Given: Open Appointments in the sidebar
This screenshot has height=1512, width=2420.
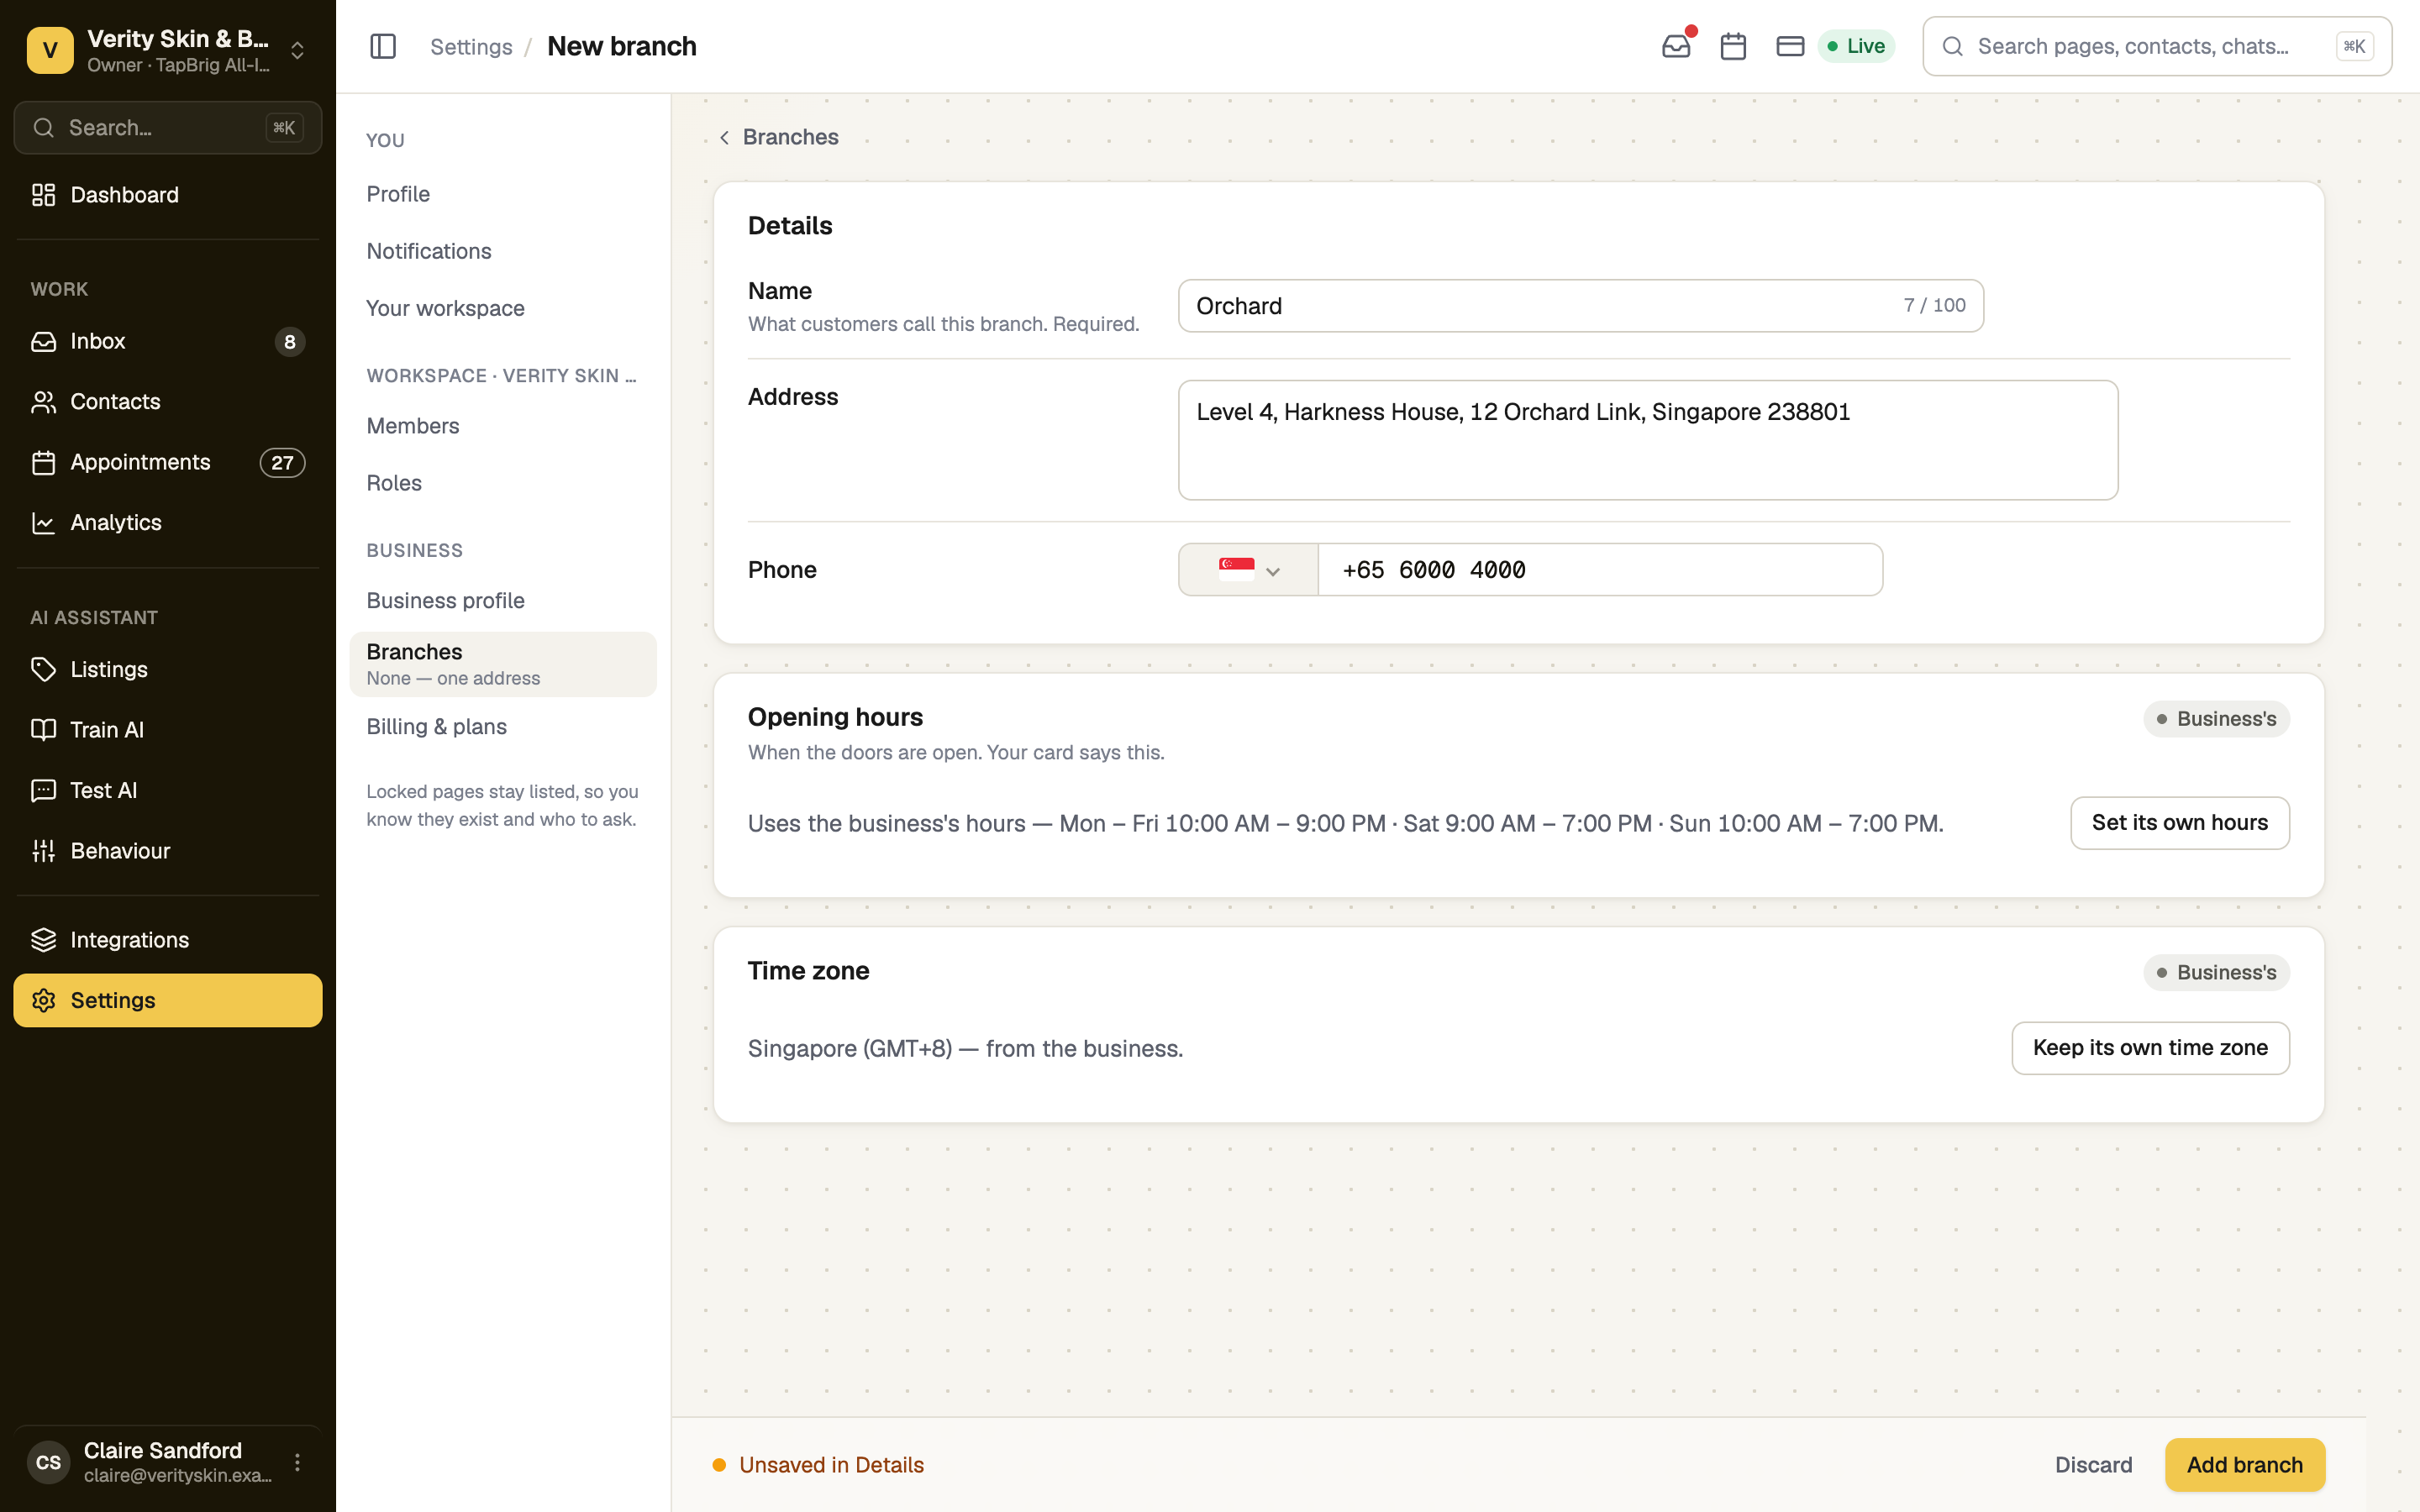Looking at the screenshot, I should [168, 462].
